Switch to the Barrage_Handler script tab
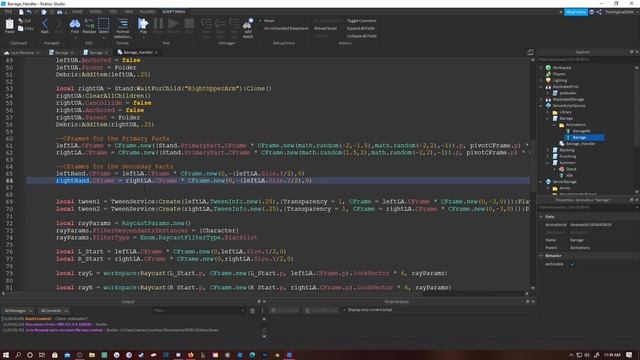 pos(138,52)
